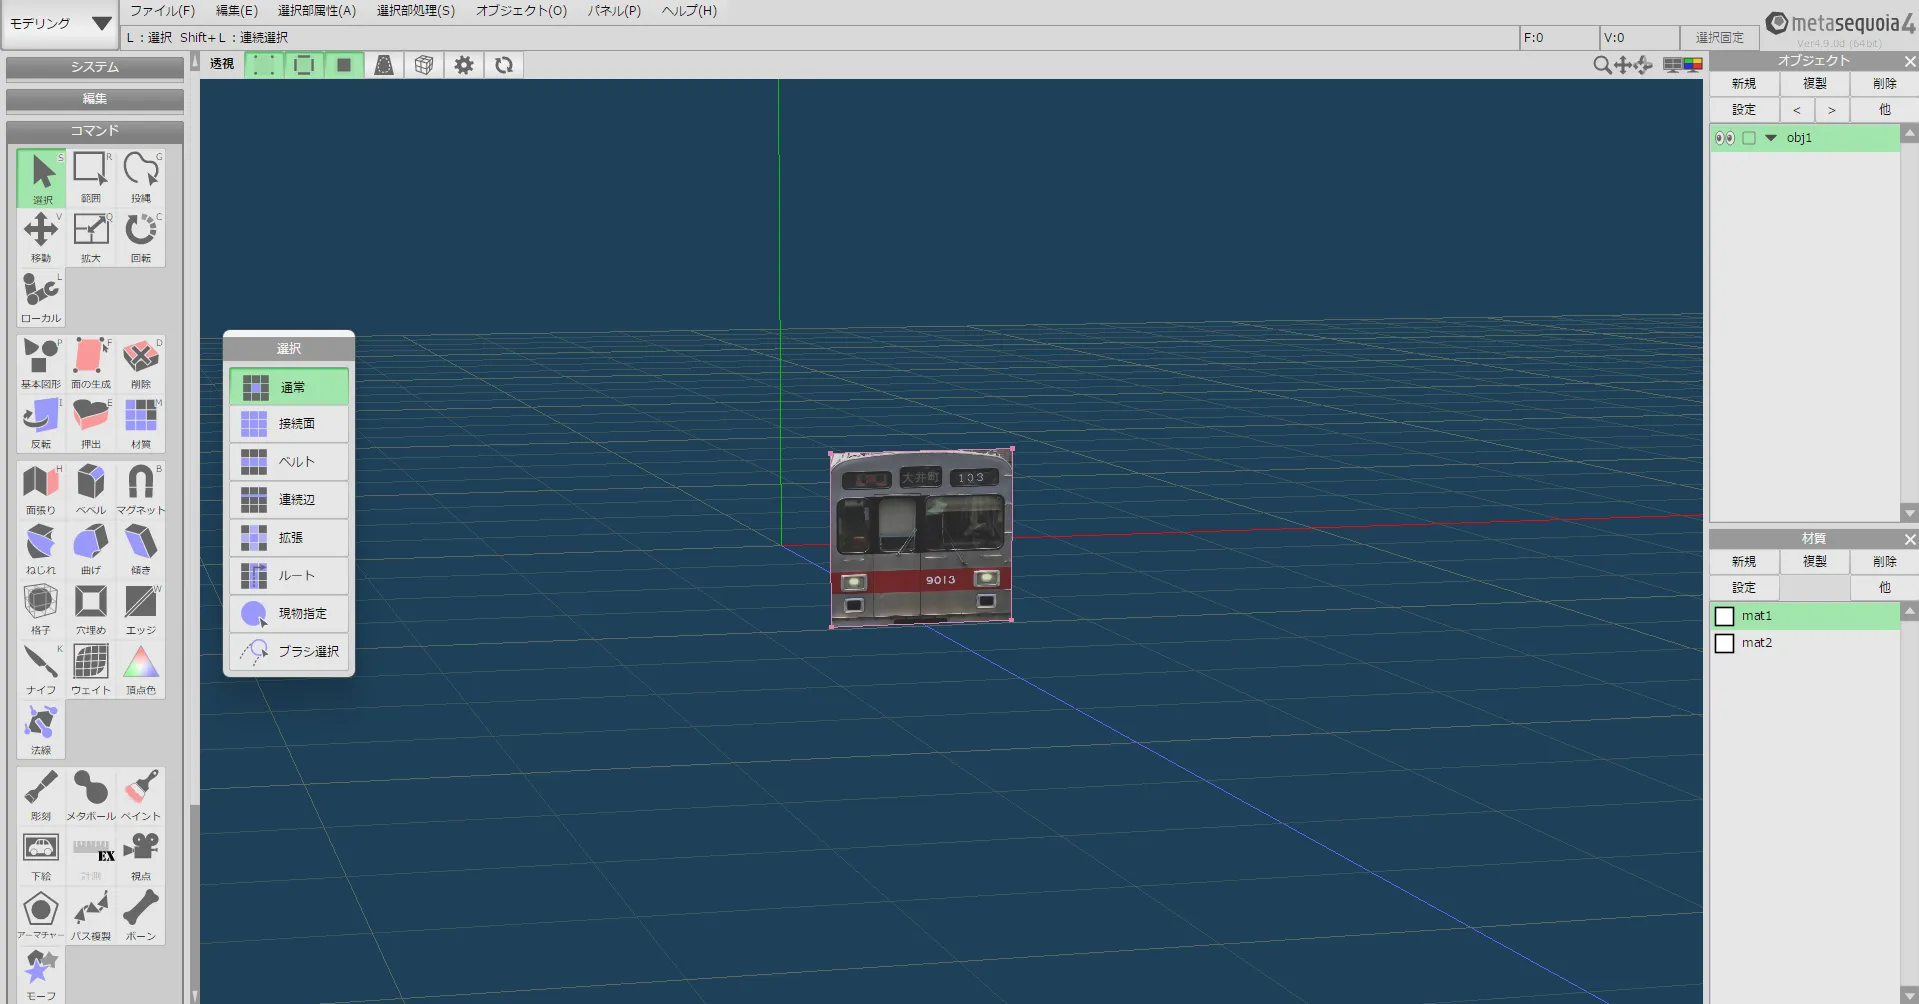Click the Extrude (押出) tool
The height and width of the screenshot is (1004, 1919).
pyautogui.click(x=91, y=422)
